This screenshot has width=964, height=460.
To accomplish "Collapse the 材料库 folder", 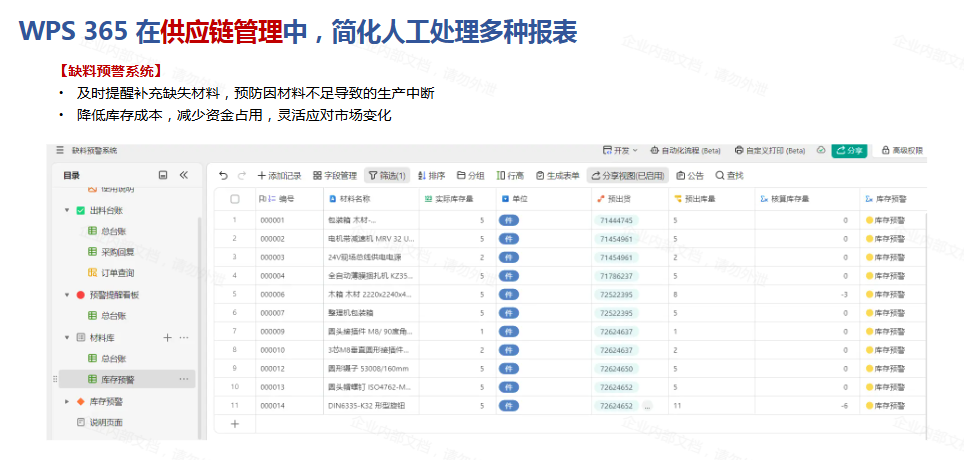I will (66, 338).
